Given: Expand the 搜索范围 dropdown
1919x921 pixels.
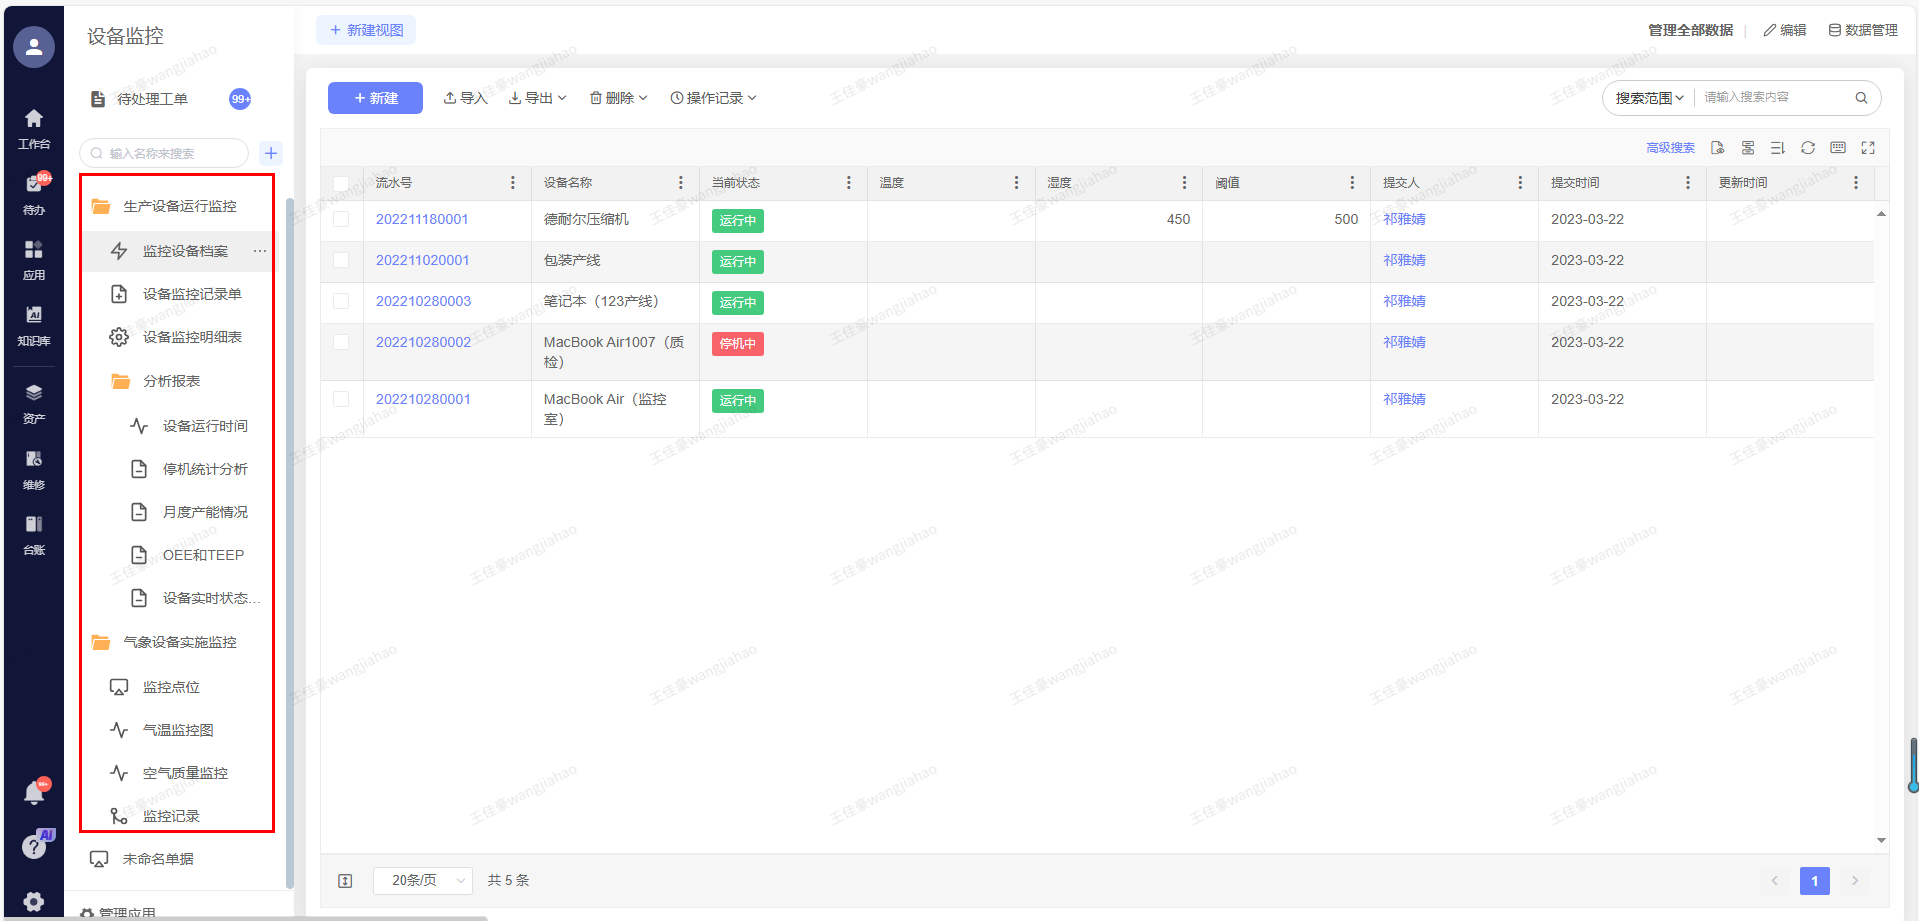Looking at the screenshot, I should [1649, 98].
